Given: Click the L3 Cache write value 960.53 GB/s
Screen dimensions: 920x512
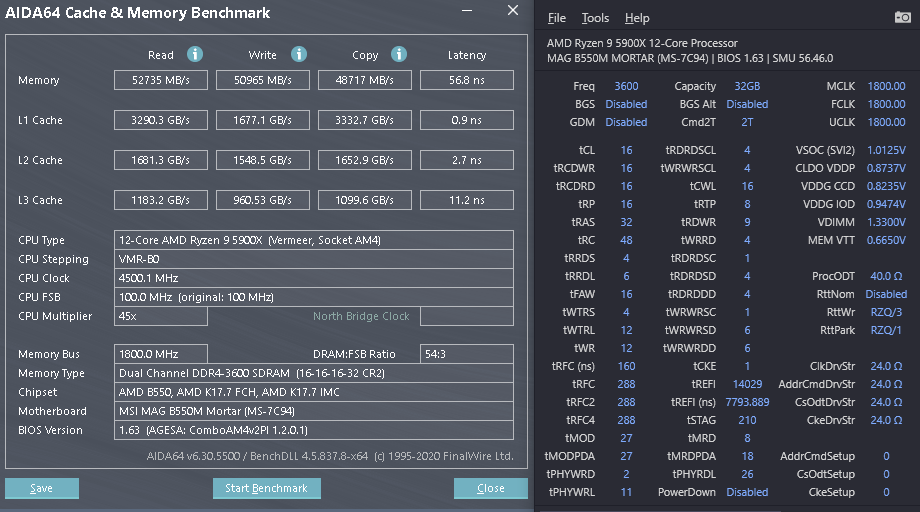Looking at the screenshot, I should tap(263, 200).
